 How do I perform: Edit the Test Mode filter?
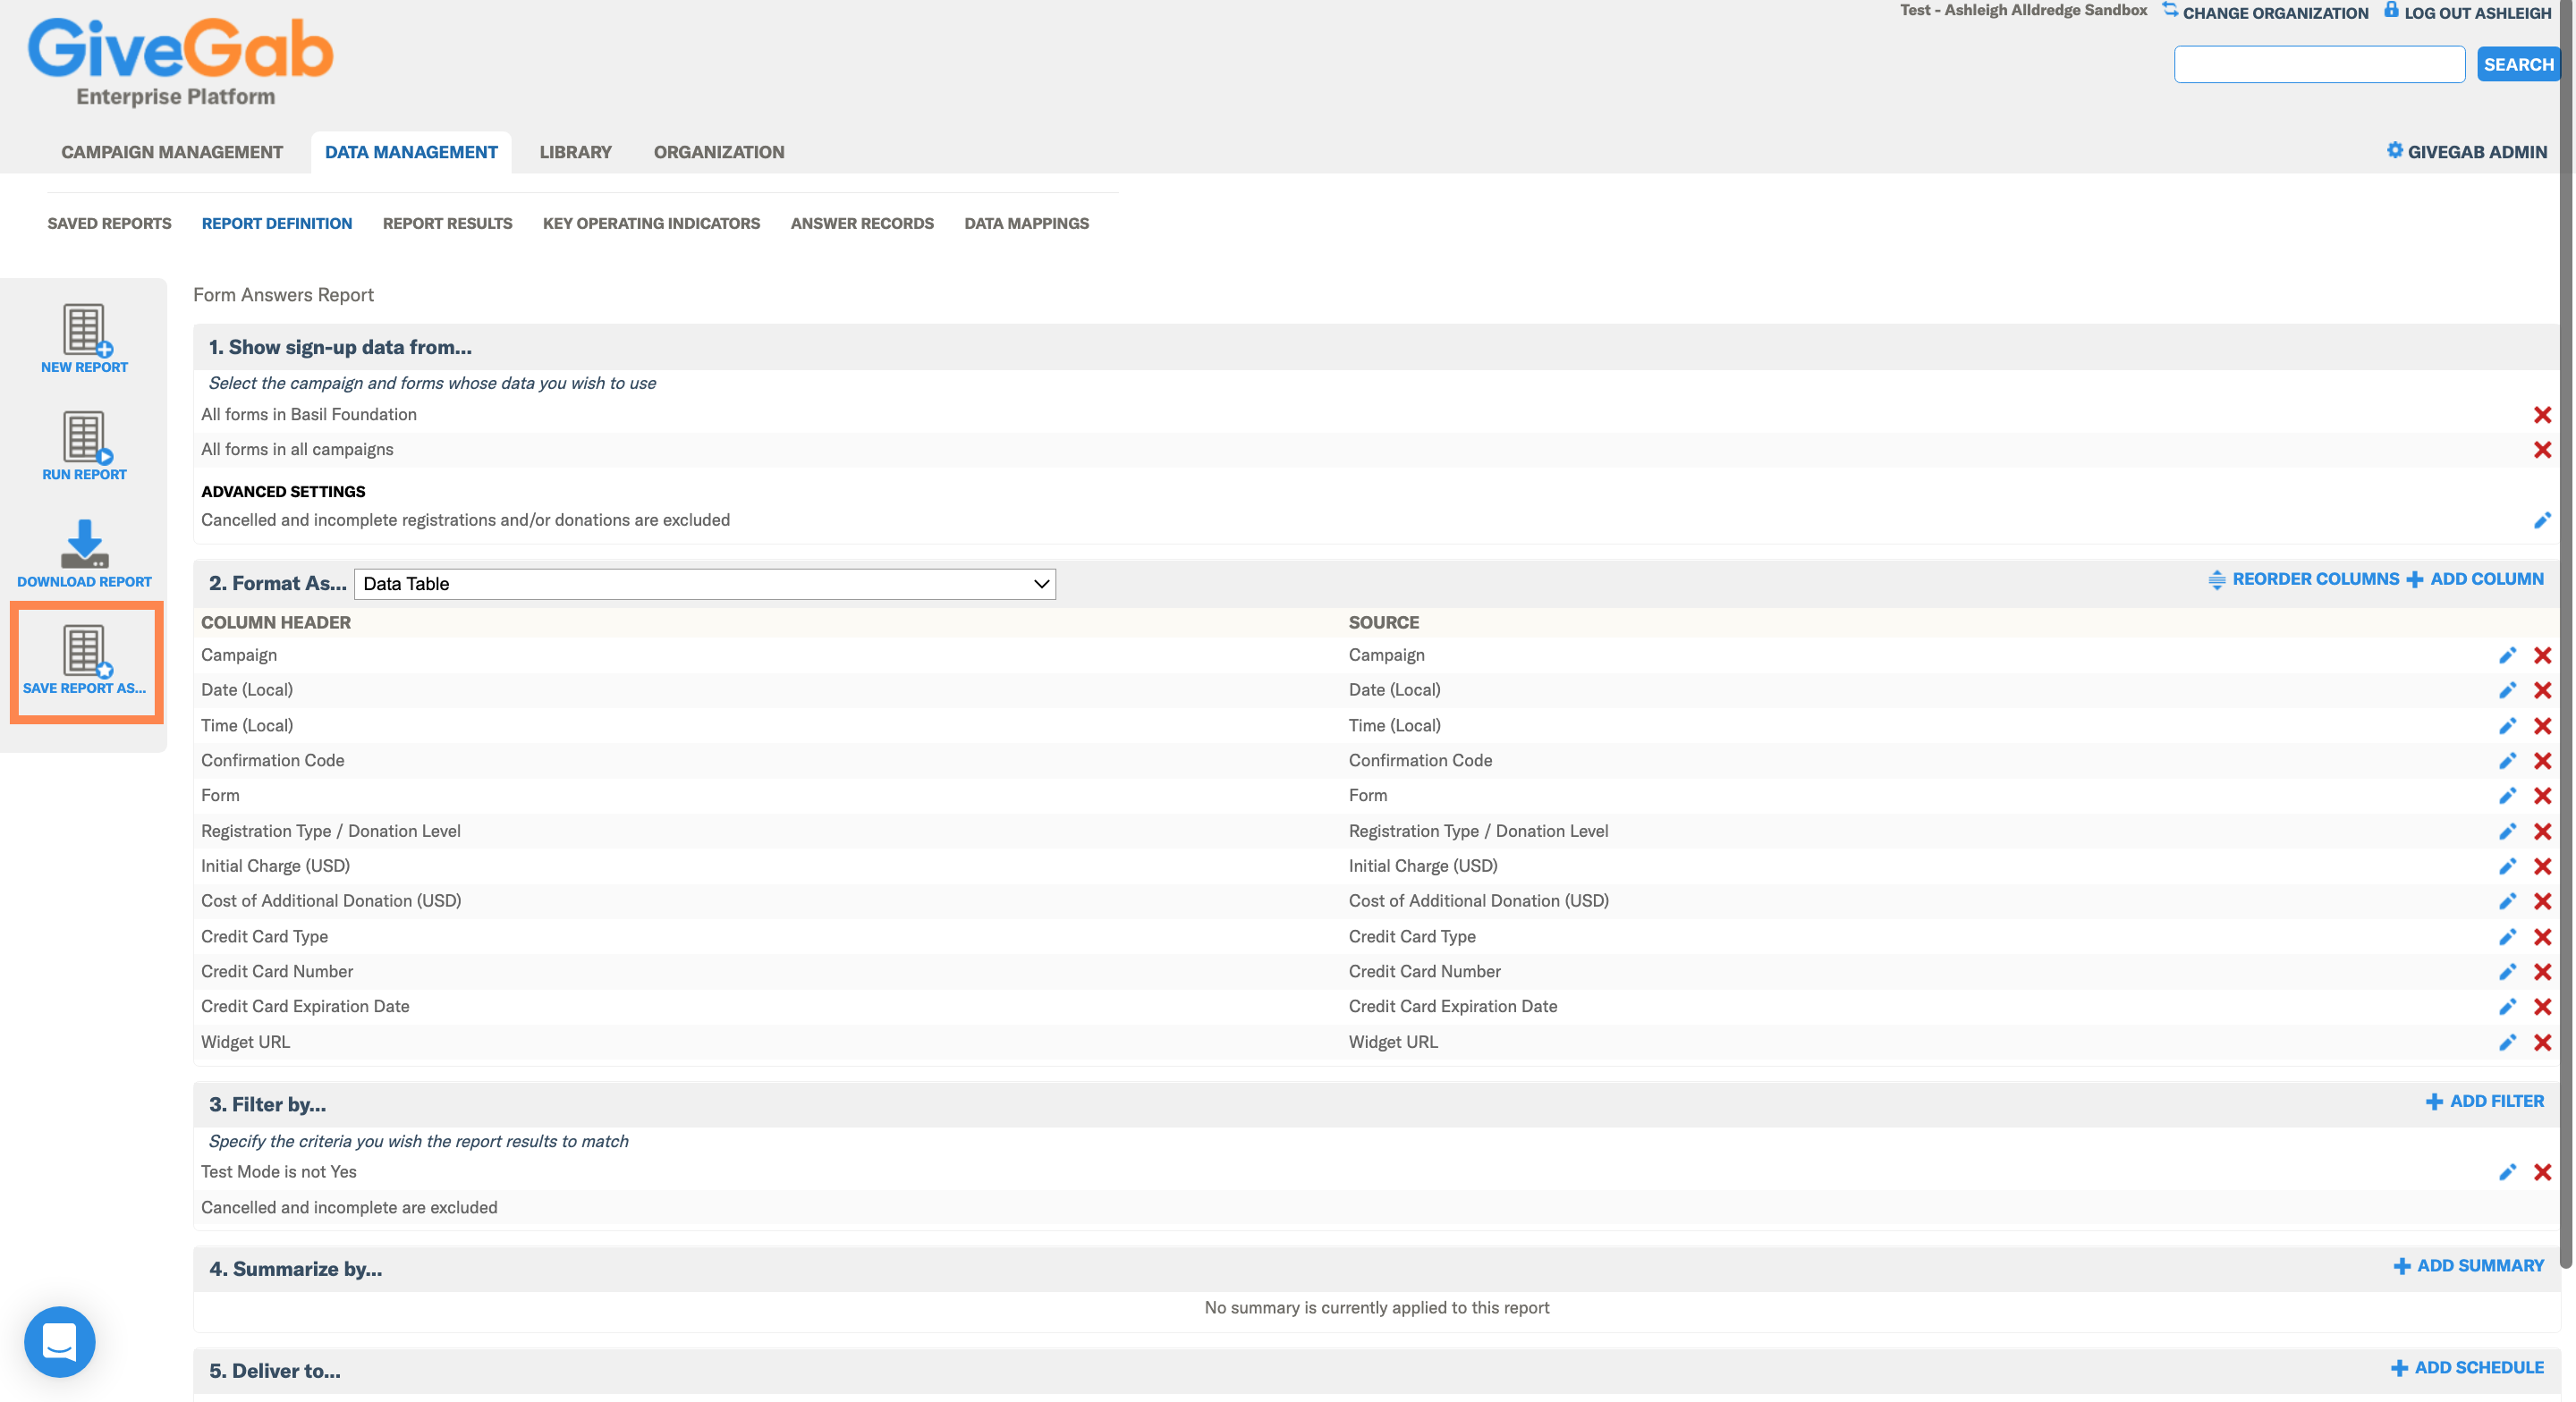(x=2507, y=1172)
